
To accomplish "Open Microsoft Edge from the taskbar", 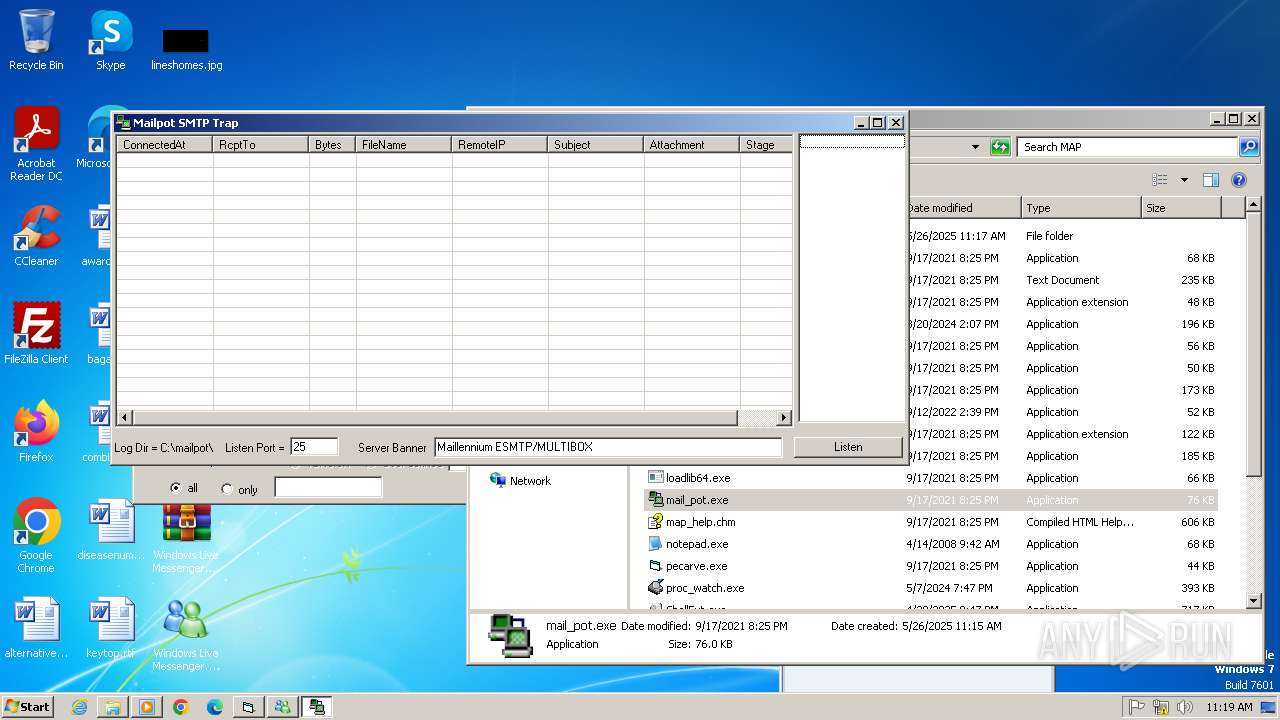I will [215, 707].
